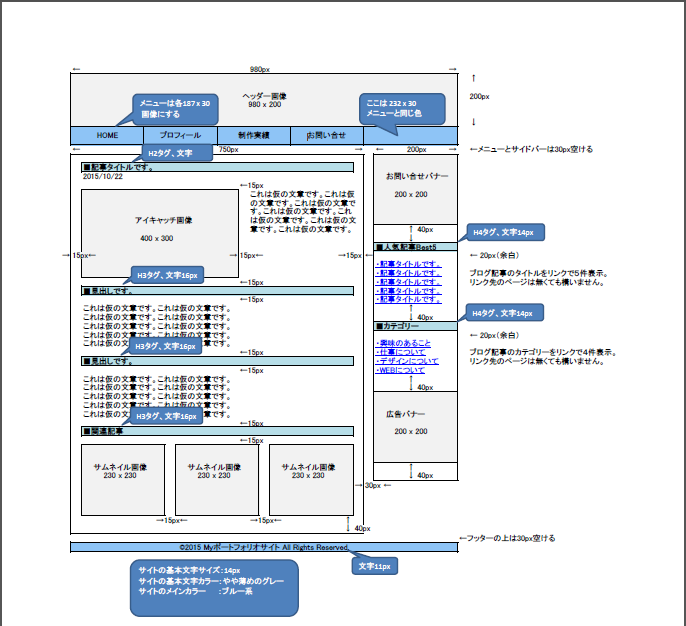Open the HOME menu item
This screenshot has width=686, height=626.
107,136
